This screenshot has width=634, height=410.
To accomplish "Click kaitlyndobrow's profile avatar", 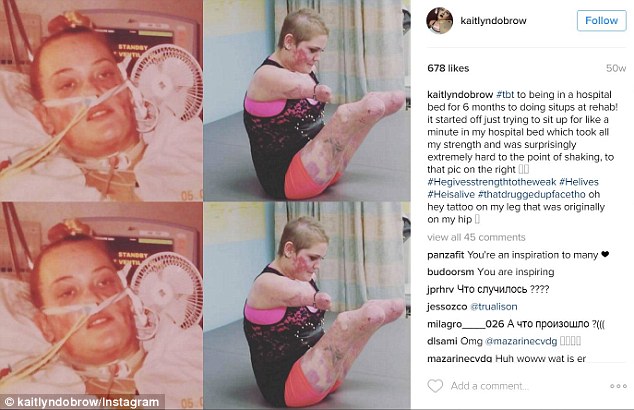I will [440, 20].
